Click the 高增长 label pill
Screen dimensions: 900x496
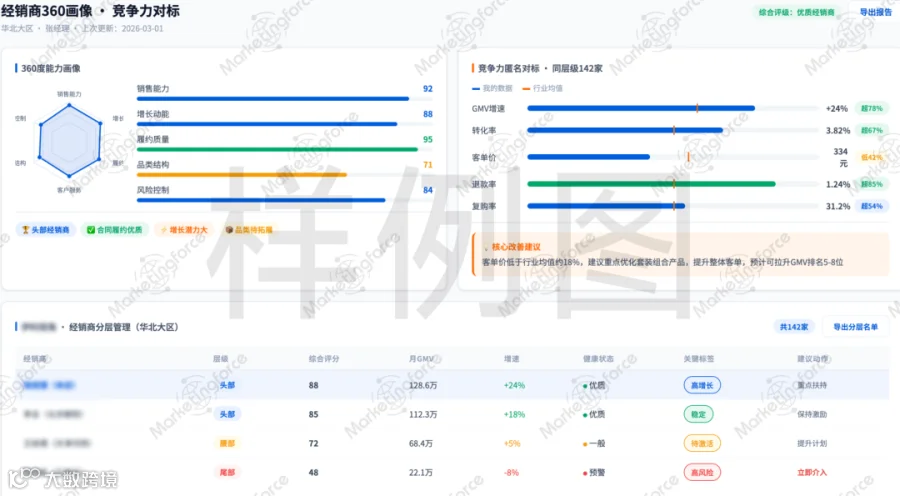(702, 385)
